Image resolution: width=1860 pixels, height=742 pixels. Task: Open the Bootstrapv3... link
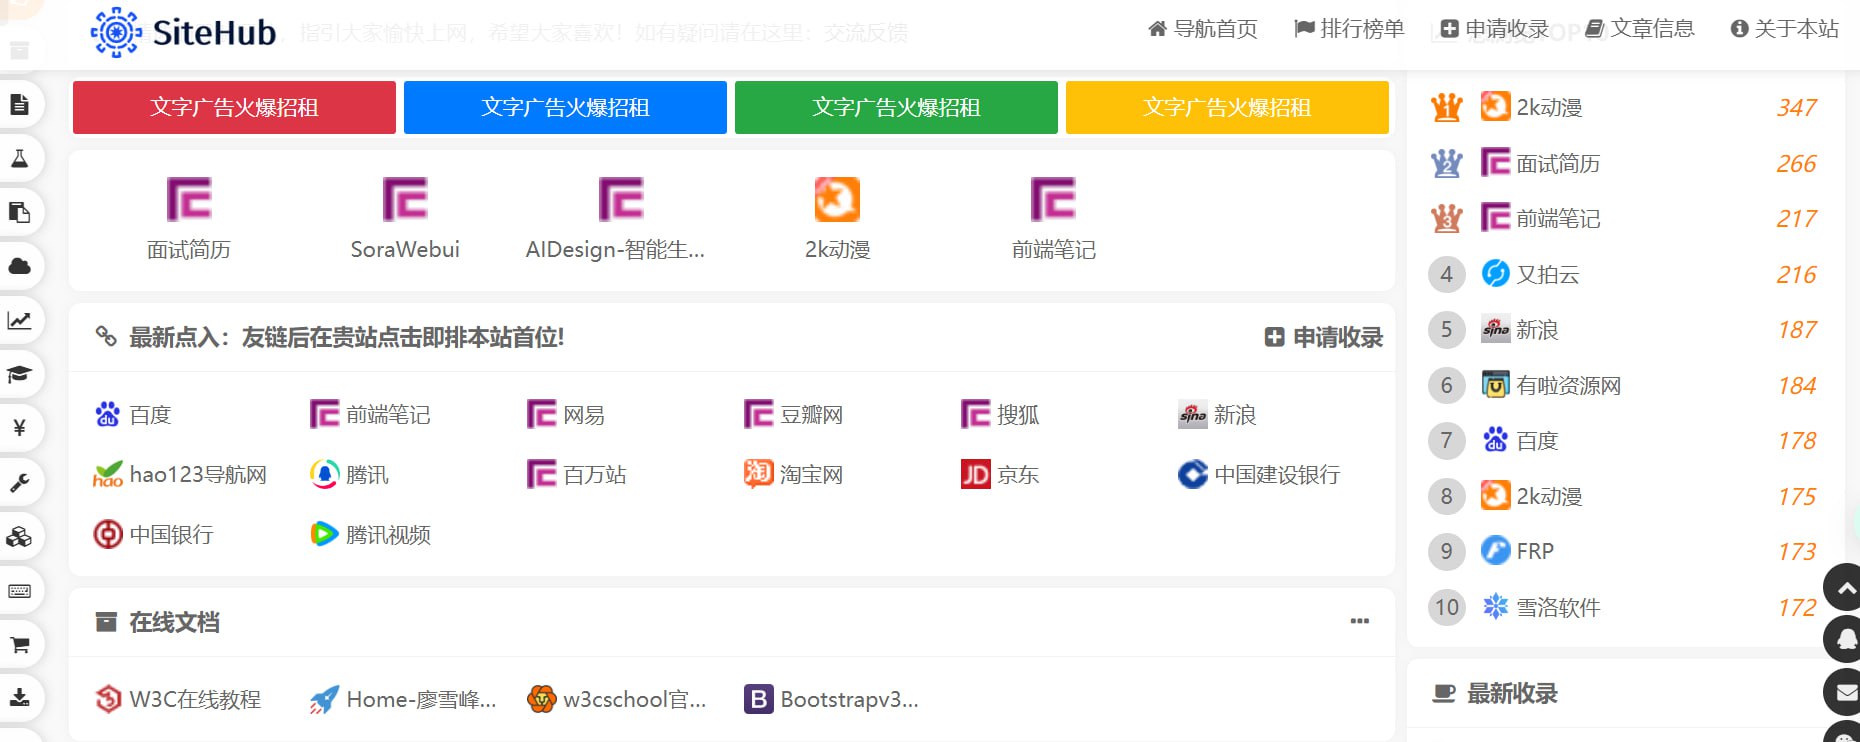[832, 699]
